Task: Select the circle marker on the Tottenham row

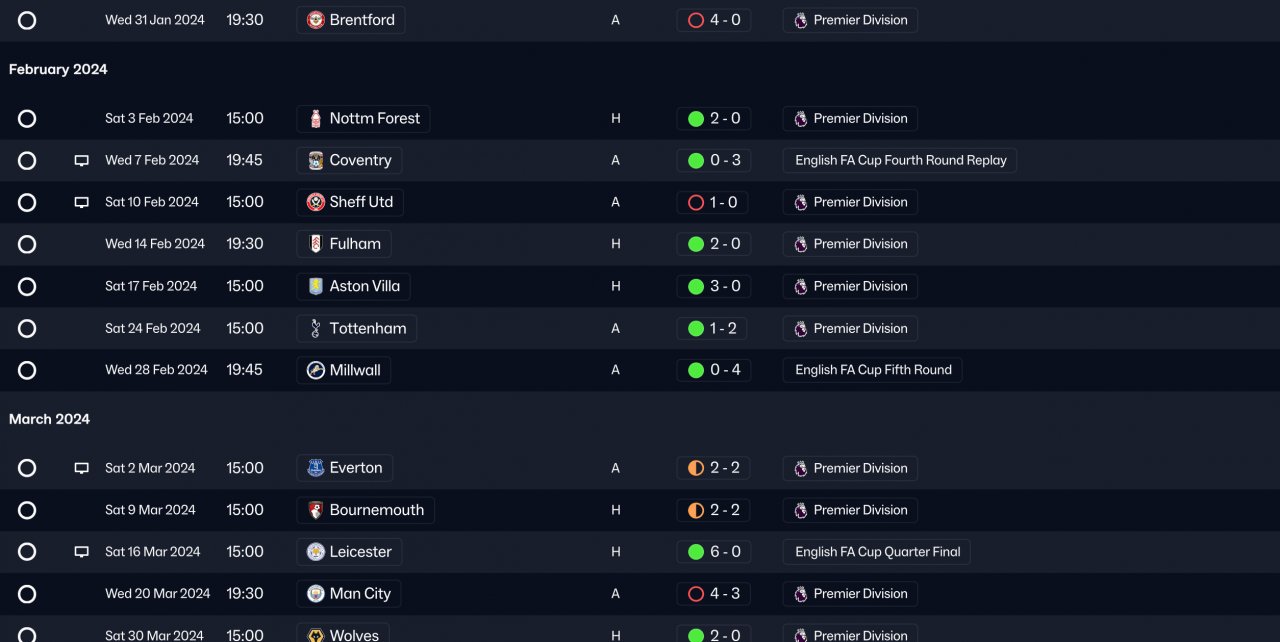Action: 27,328
